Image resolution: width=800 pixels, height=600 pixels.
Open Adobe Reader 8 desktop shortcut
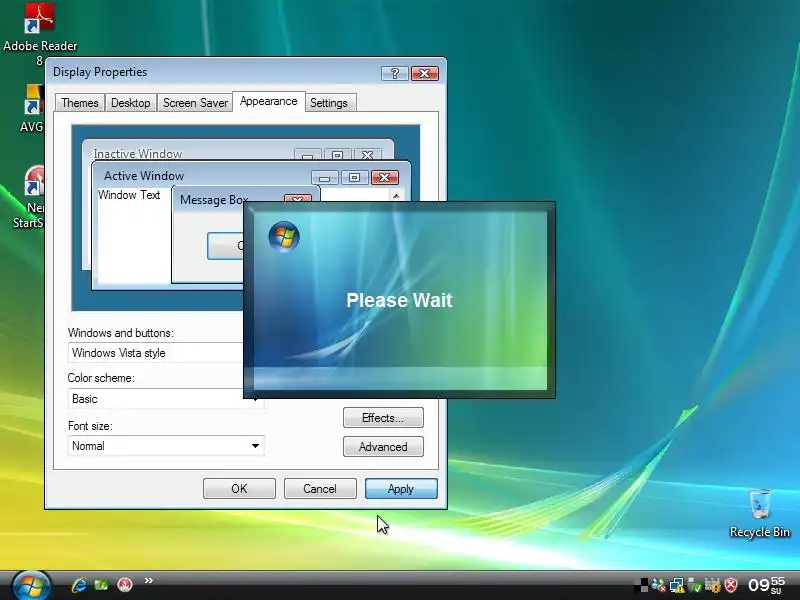(40, 33)
